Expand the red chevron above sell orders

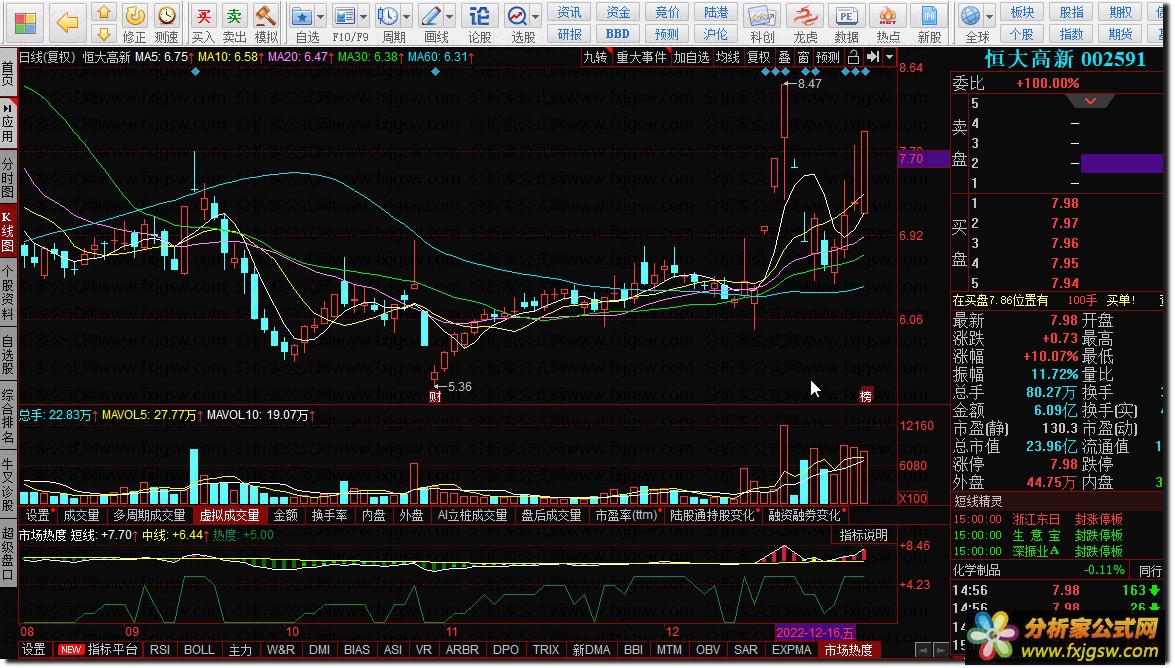[1090, 100]
